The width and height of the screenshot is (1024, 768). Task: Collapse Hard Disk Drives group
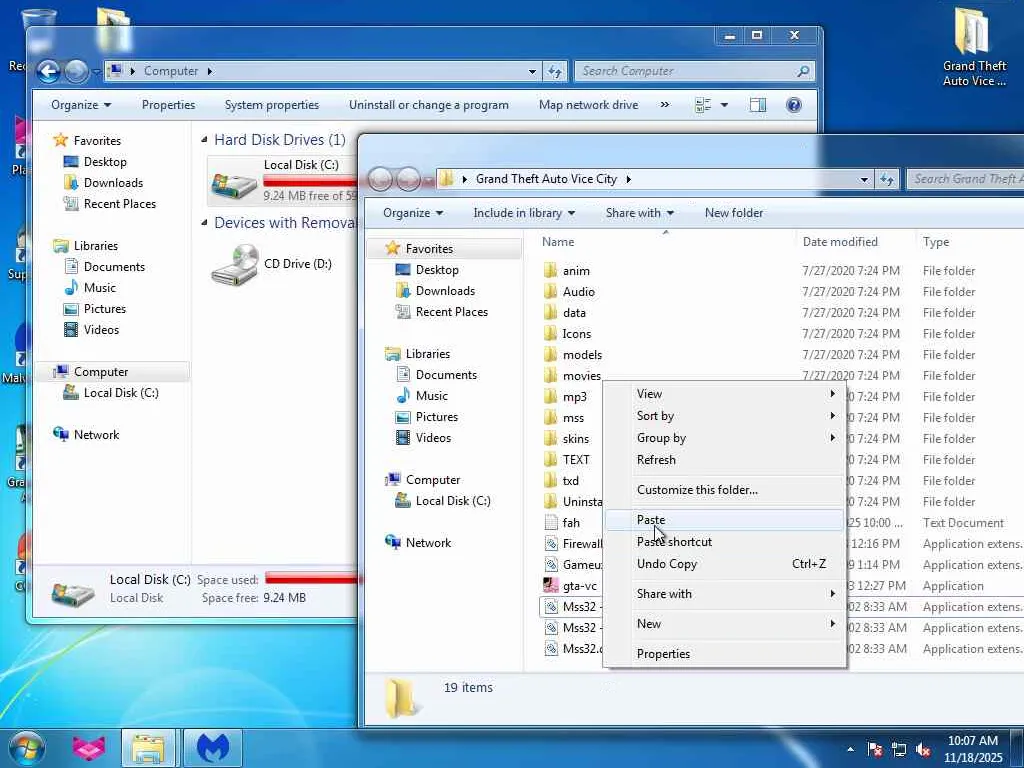[x=204, y=140]
